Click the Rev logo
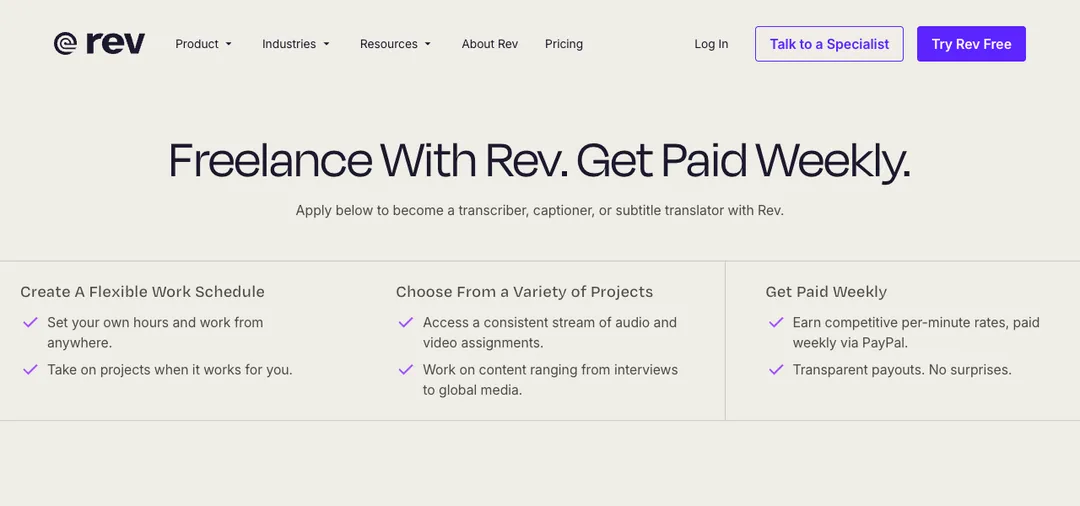The height and width of the screenshot is (506, 1080). pos(99,43)
